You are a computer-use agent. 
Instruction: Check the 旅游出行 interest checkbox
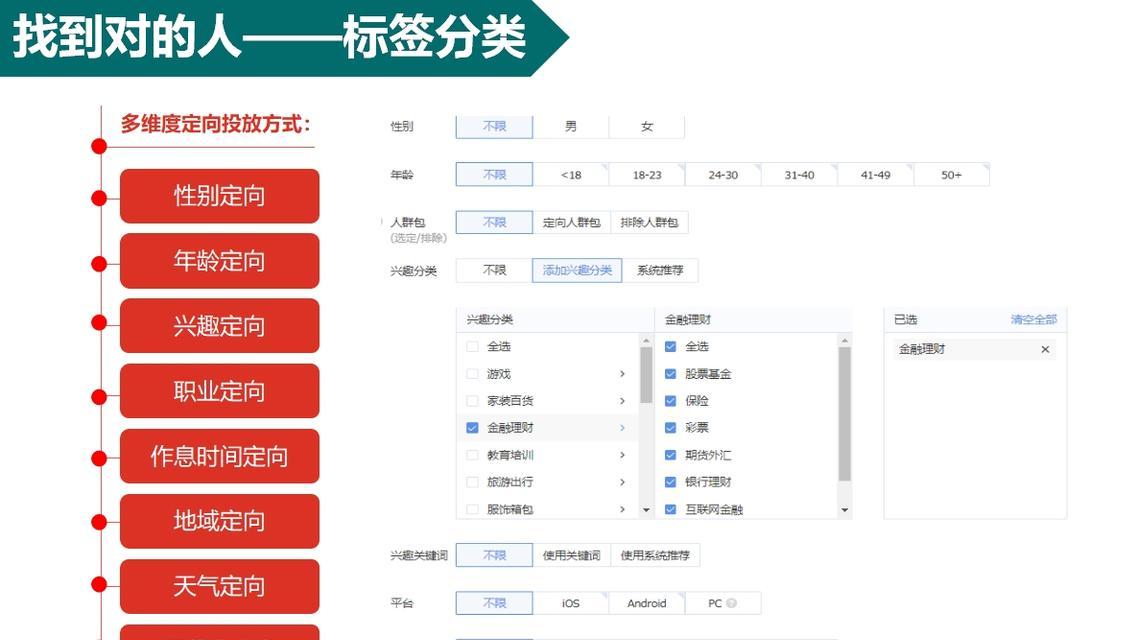(x=472, y=482)
